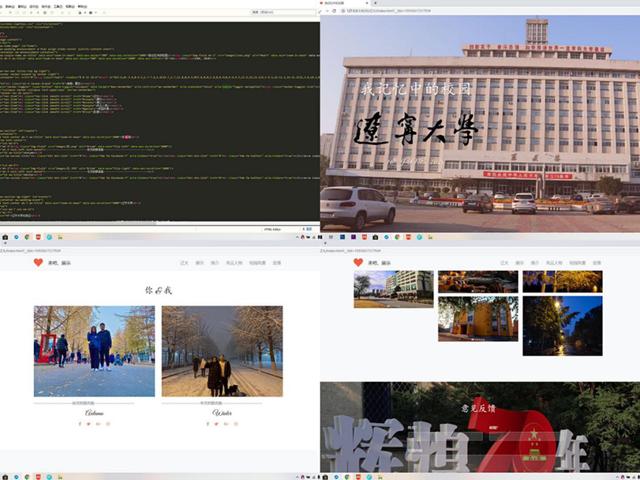Open the Winter snowy street couple photo
The image size is (640, 480).
coord(222,351)
